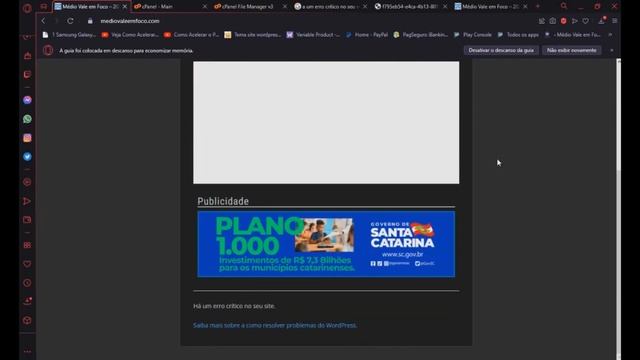This screenshot has width=640, height=360.
Task: Open 'Todos os apps' bookmark
Action: click(518, 35)
